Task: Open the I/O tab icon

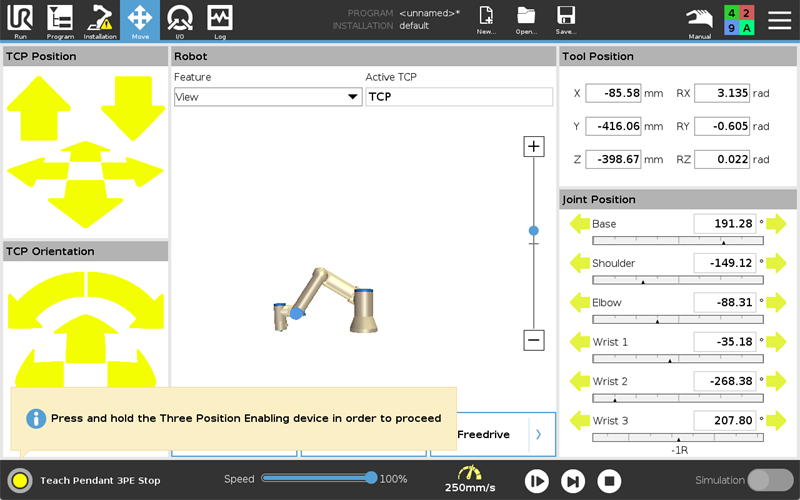Action: pyautogui.click(x=180, y=19)
